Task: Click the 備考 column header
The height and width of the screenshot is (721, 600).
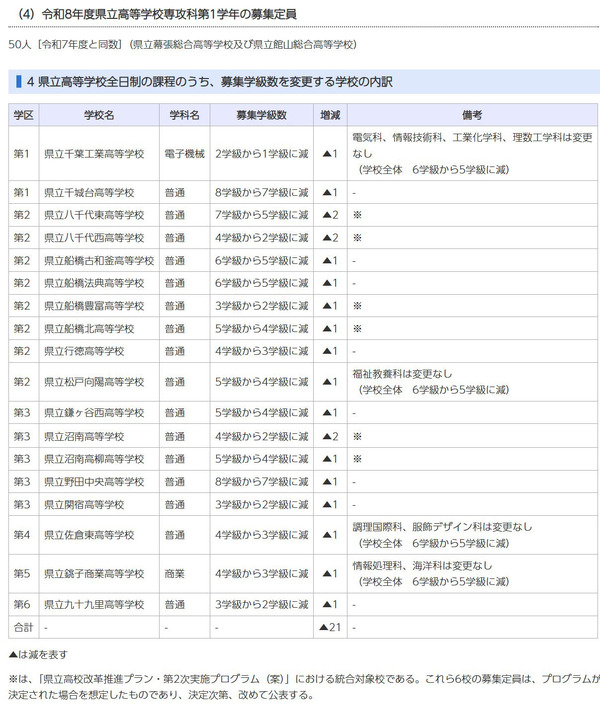Action: pos(472,115)
